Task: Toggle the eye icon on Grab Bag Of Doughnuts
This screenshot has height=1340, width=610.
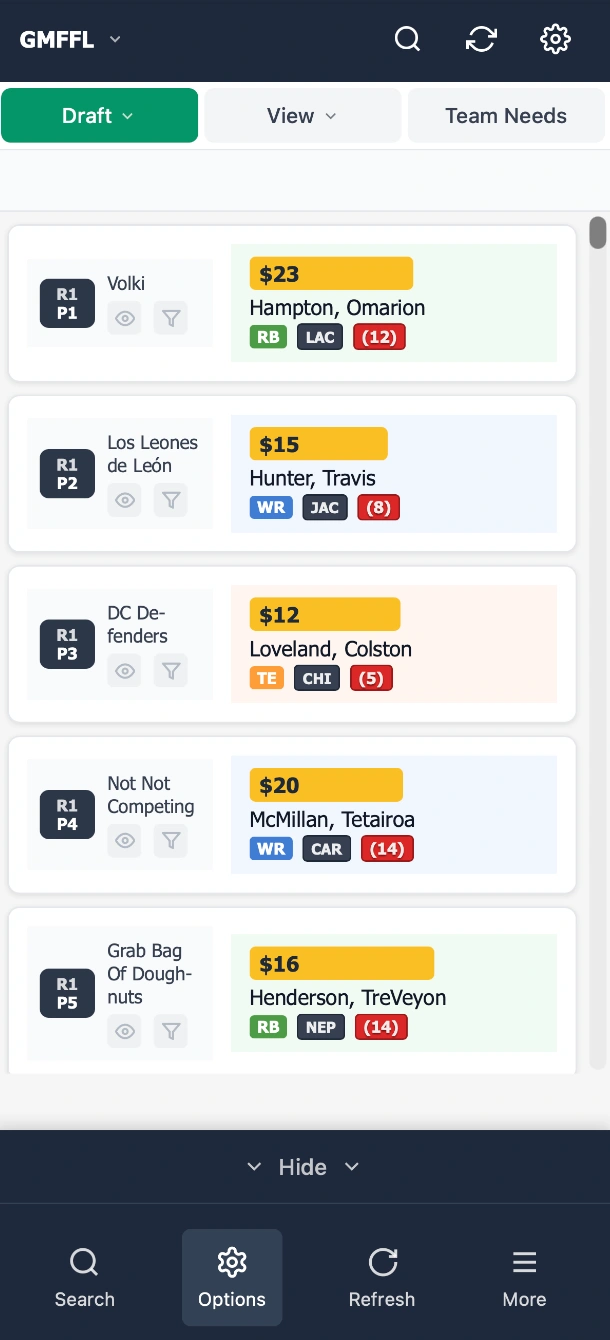Action: pos(124,1031)
